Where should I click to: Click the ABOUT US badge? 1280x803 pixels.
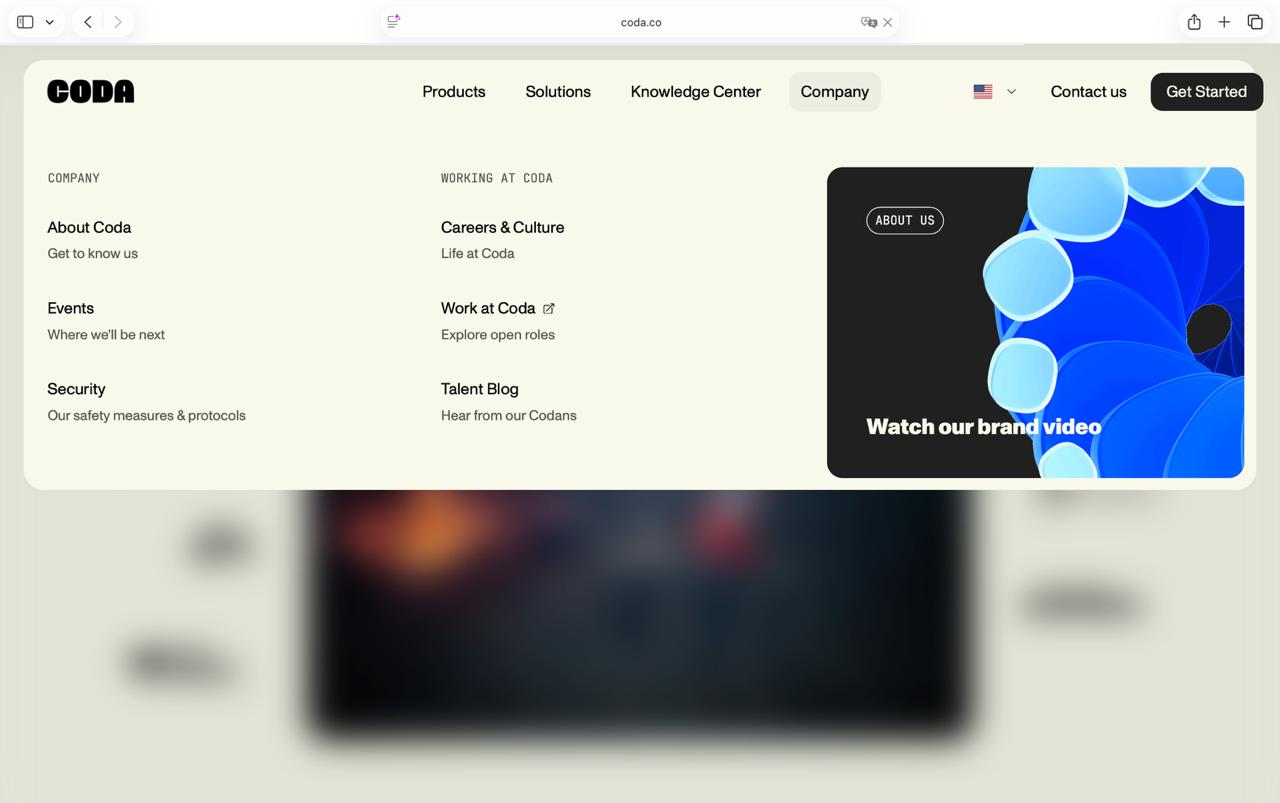[x=905, y=220]
